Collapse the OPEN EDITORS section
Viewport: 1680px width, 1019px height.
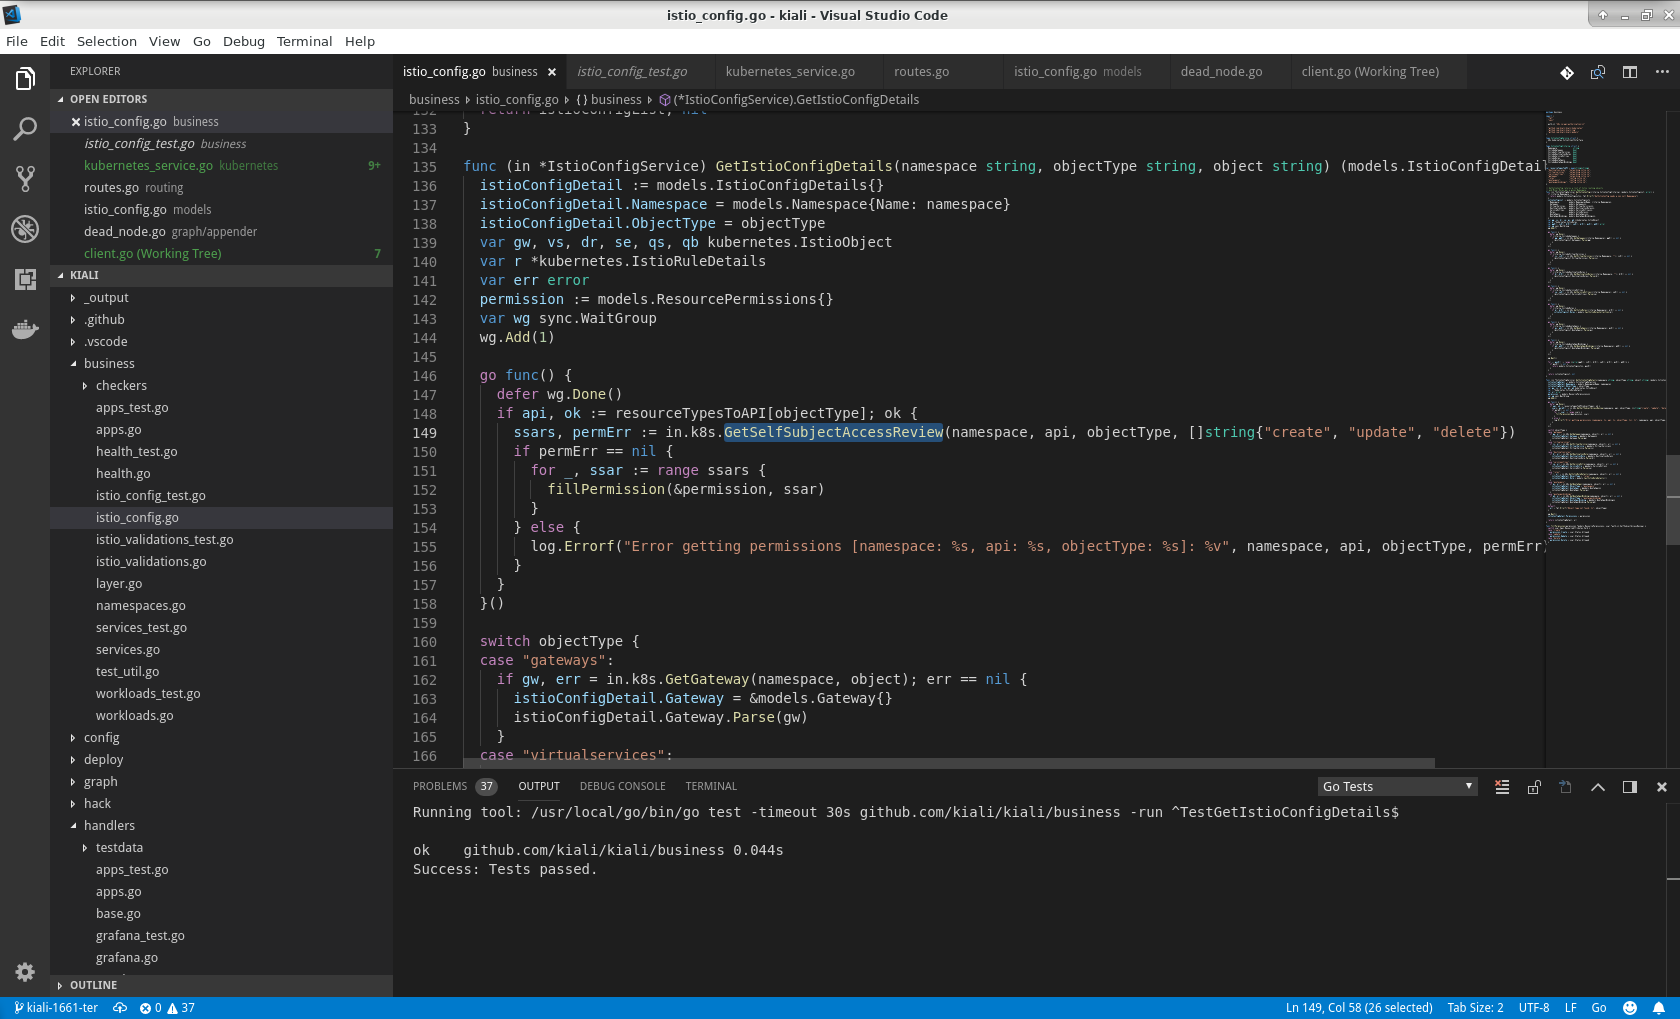pos(105,99)
